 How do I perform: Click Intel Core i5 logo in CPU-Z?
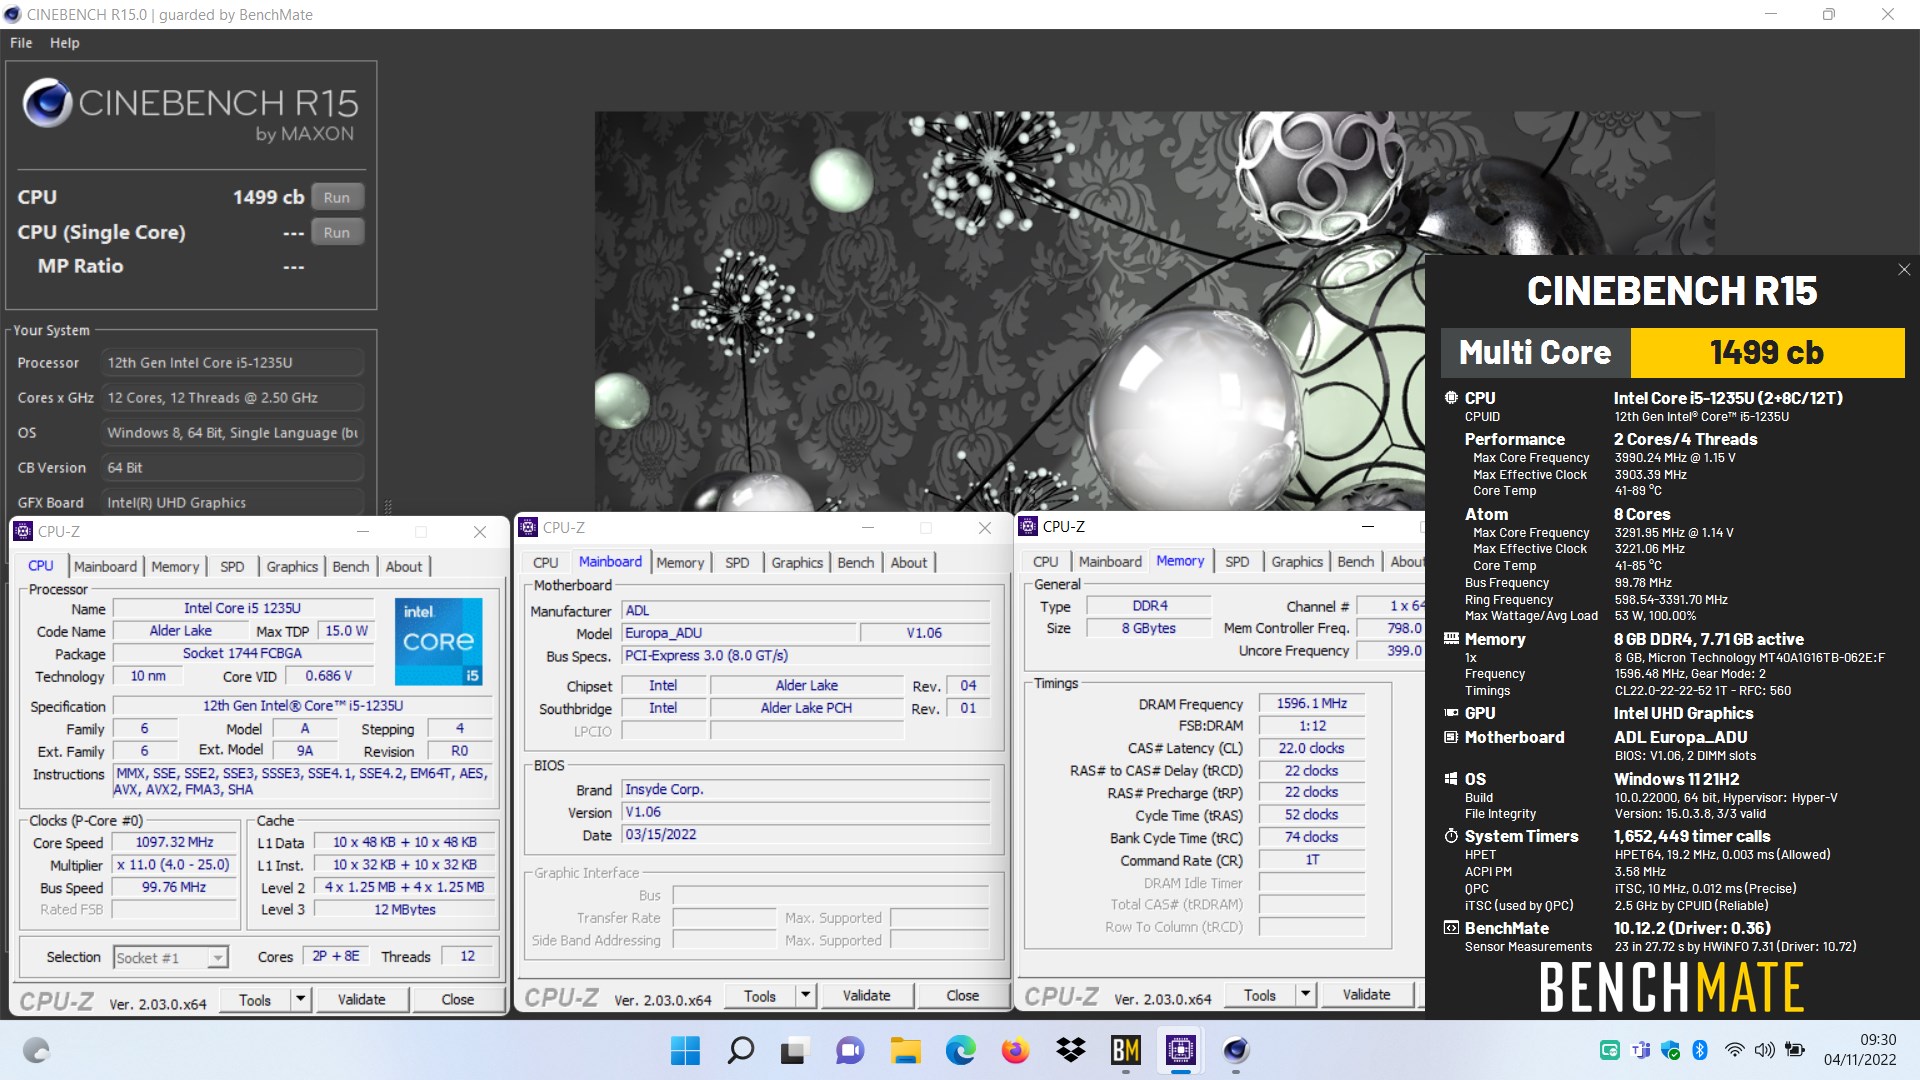[x=439, y=641]
